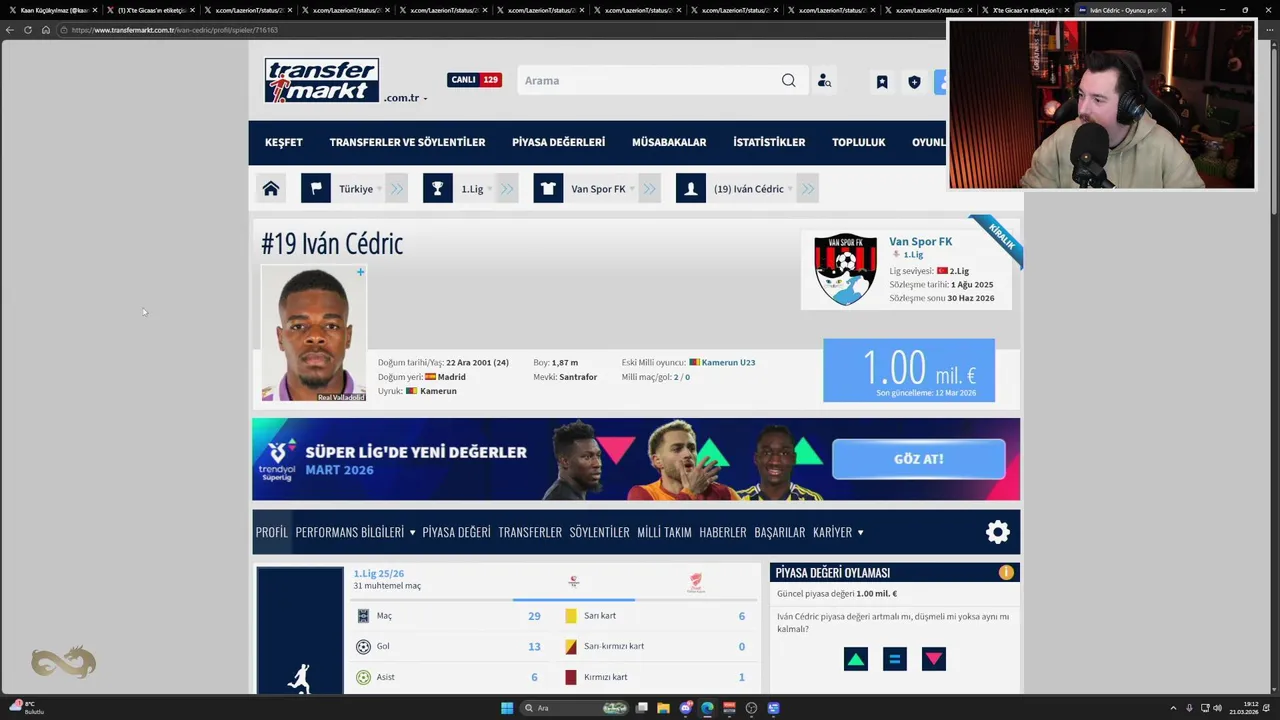Open the 1.Lig link under club name
The height and width of the screenshot is (720, 1280).
pyautogui.click(x=913, y=255)
